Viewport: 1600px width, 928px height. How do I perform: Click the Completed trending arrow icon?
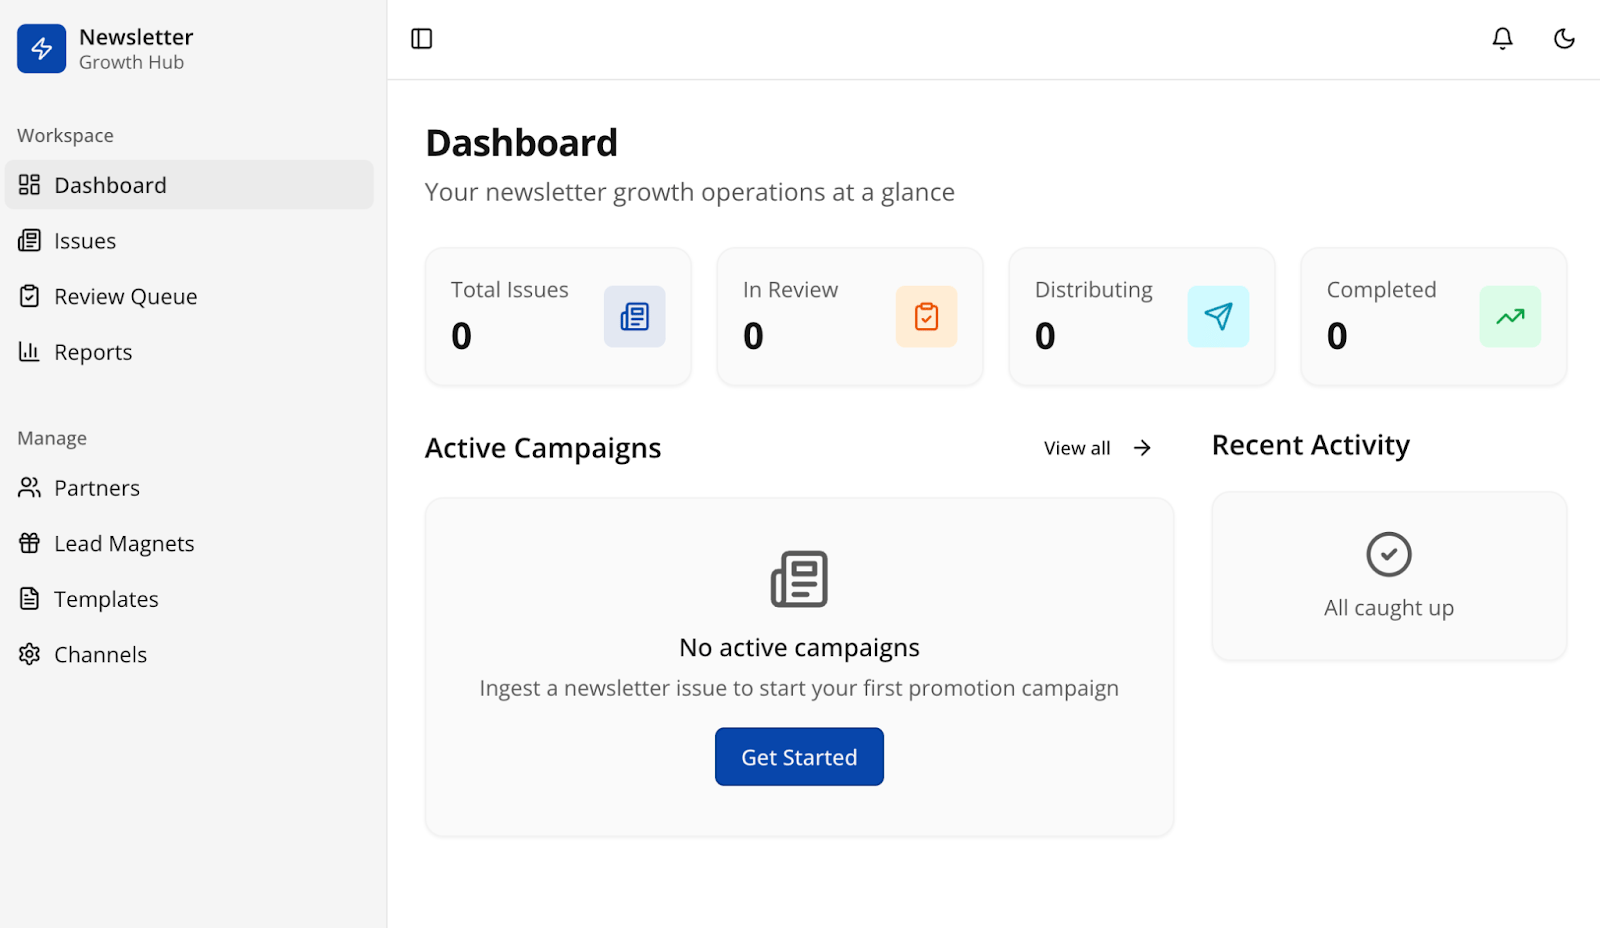coord(1510,317)
